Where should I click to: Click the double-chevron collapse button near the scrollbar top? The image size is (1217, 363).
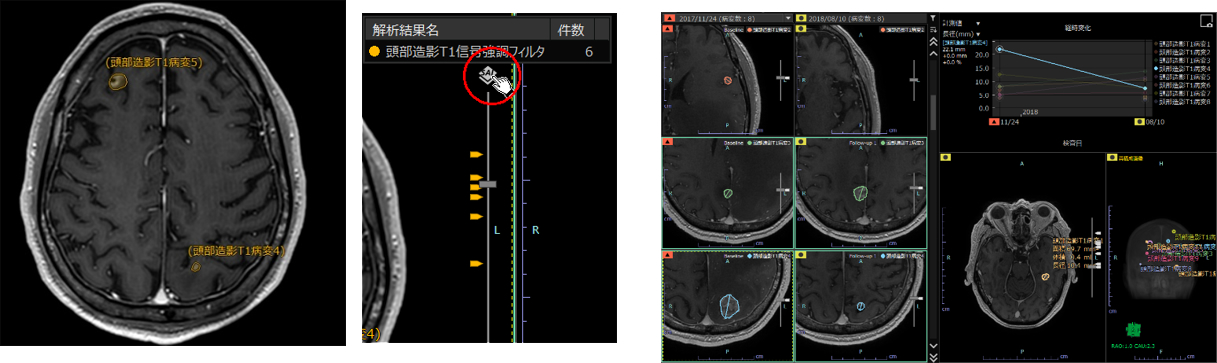pos(933,42)
